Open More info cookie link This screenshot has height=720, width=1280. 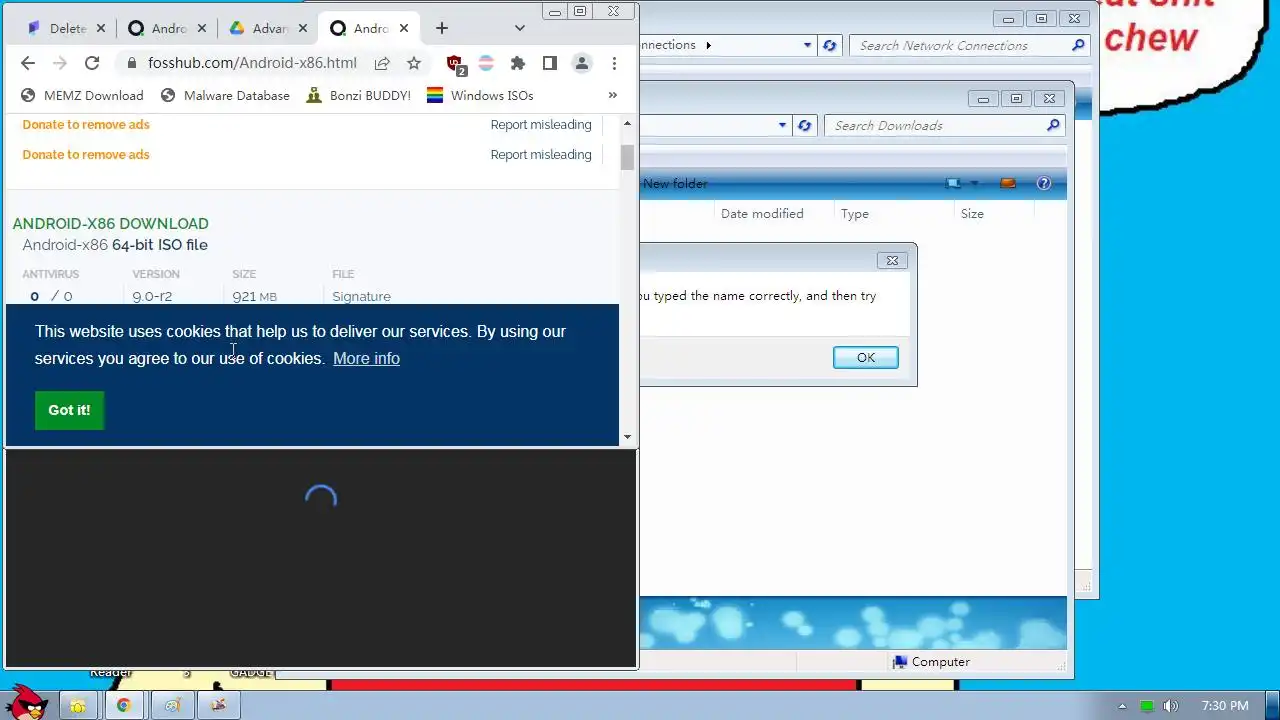pyautogui.click(x=366, y=358)
